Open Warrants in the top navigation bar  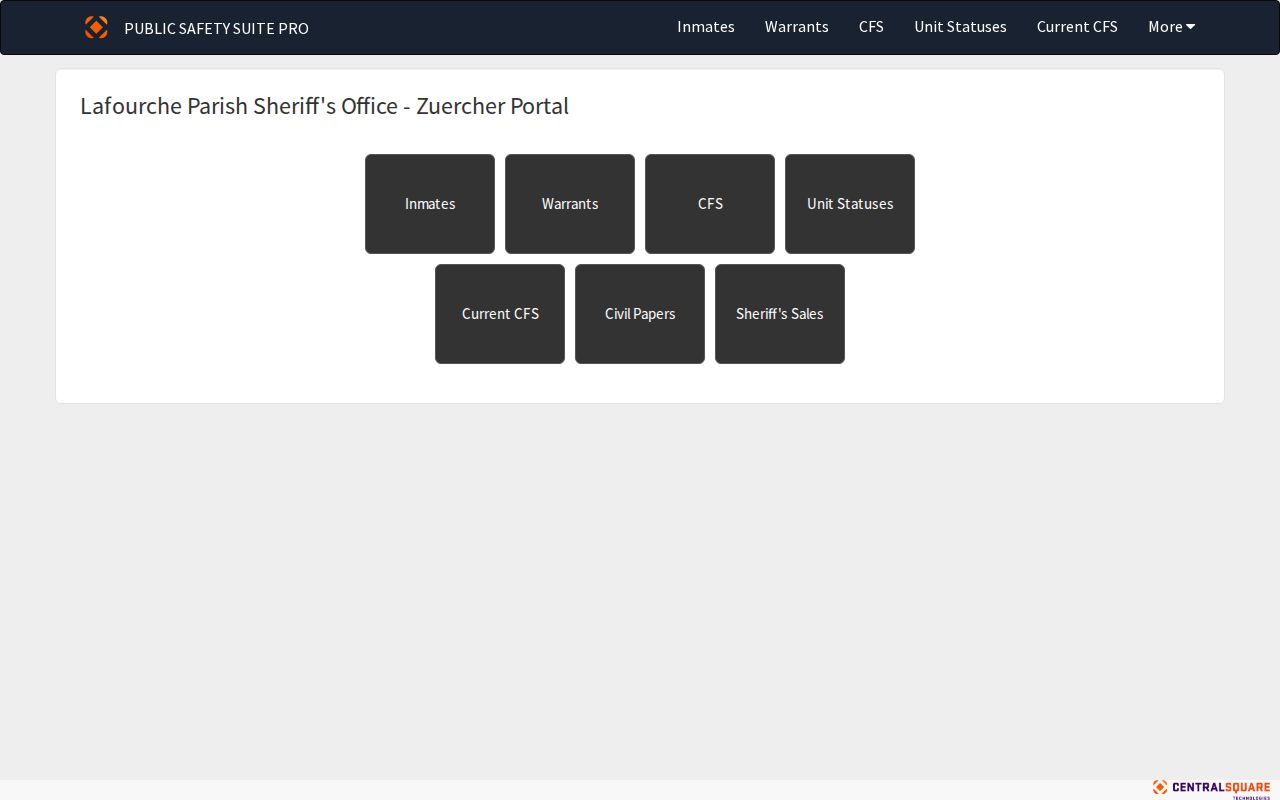pos(796,27)
